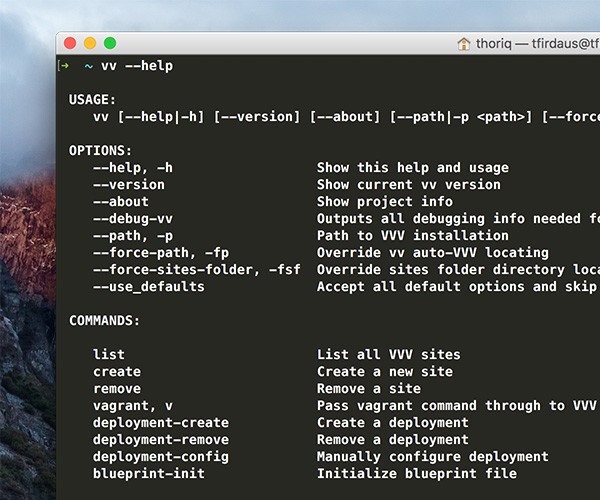
Task: Click the 'remove' command
Action: click(x=117, y=388)
